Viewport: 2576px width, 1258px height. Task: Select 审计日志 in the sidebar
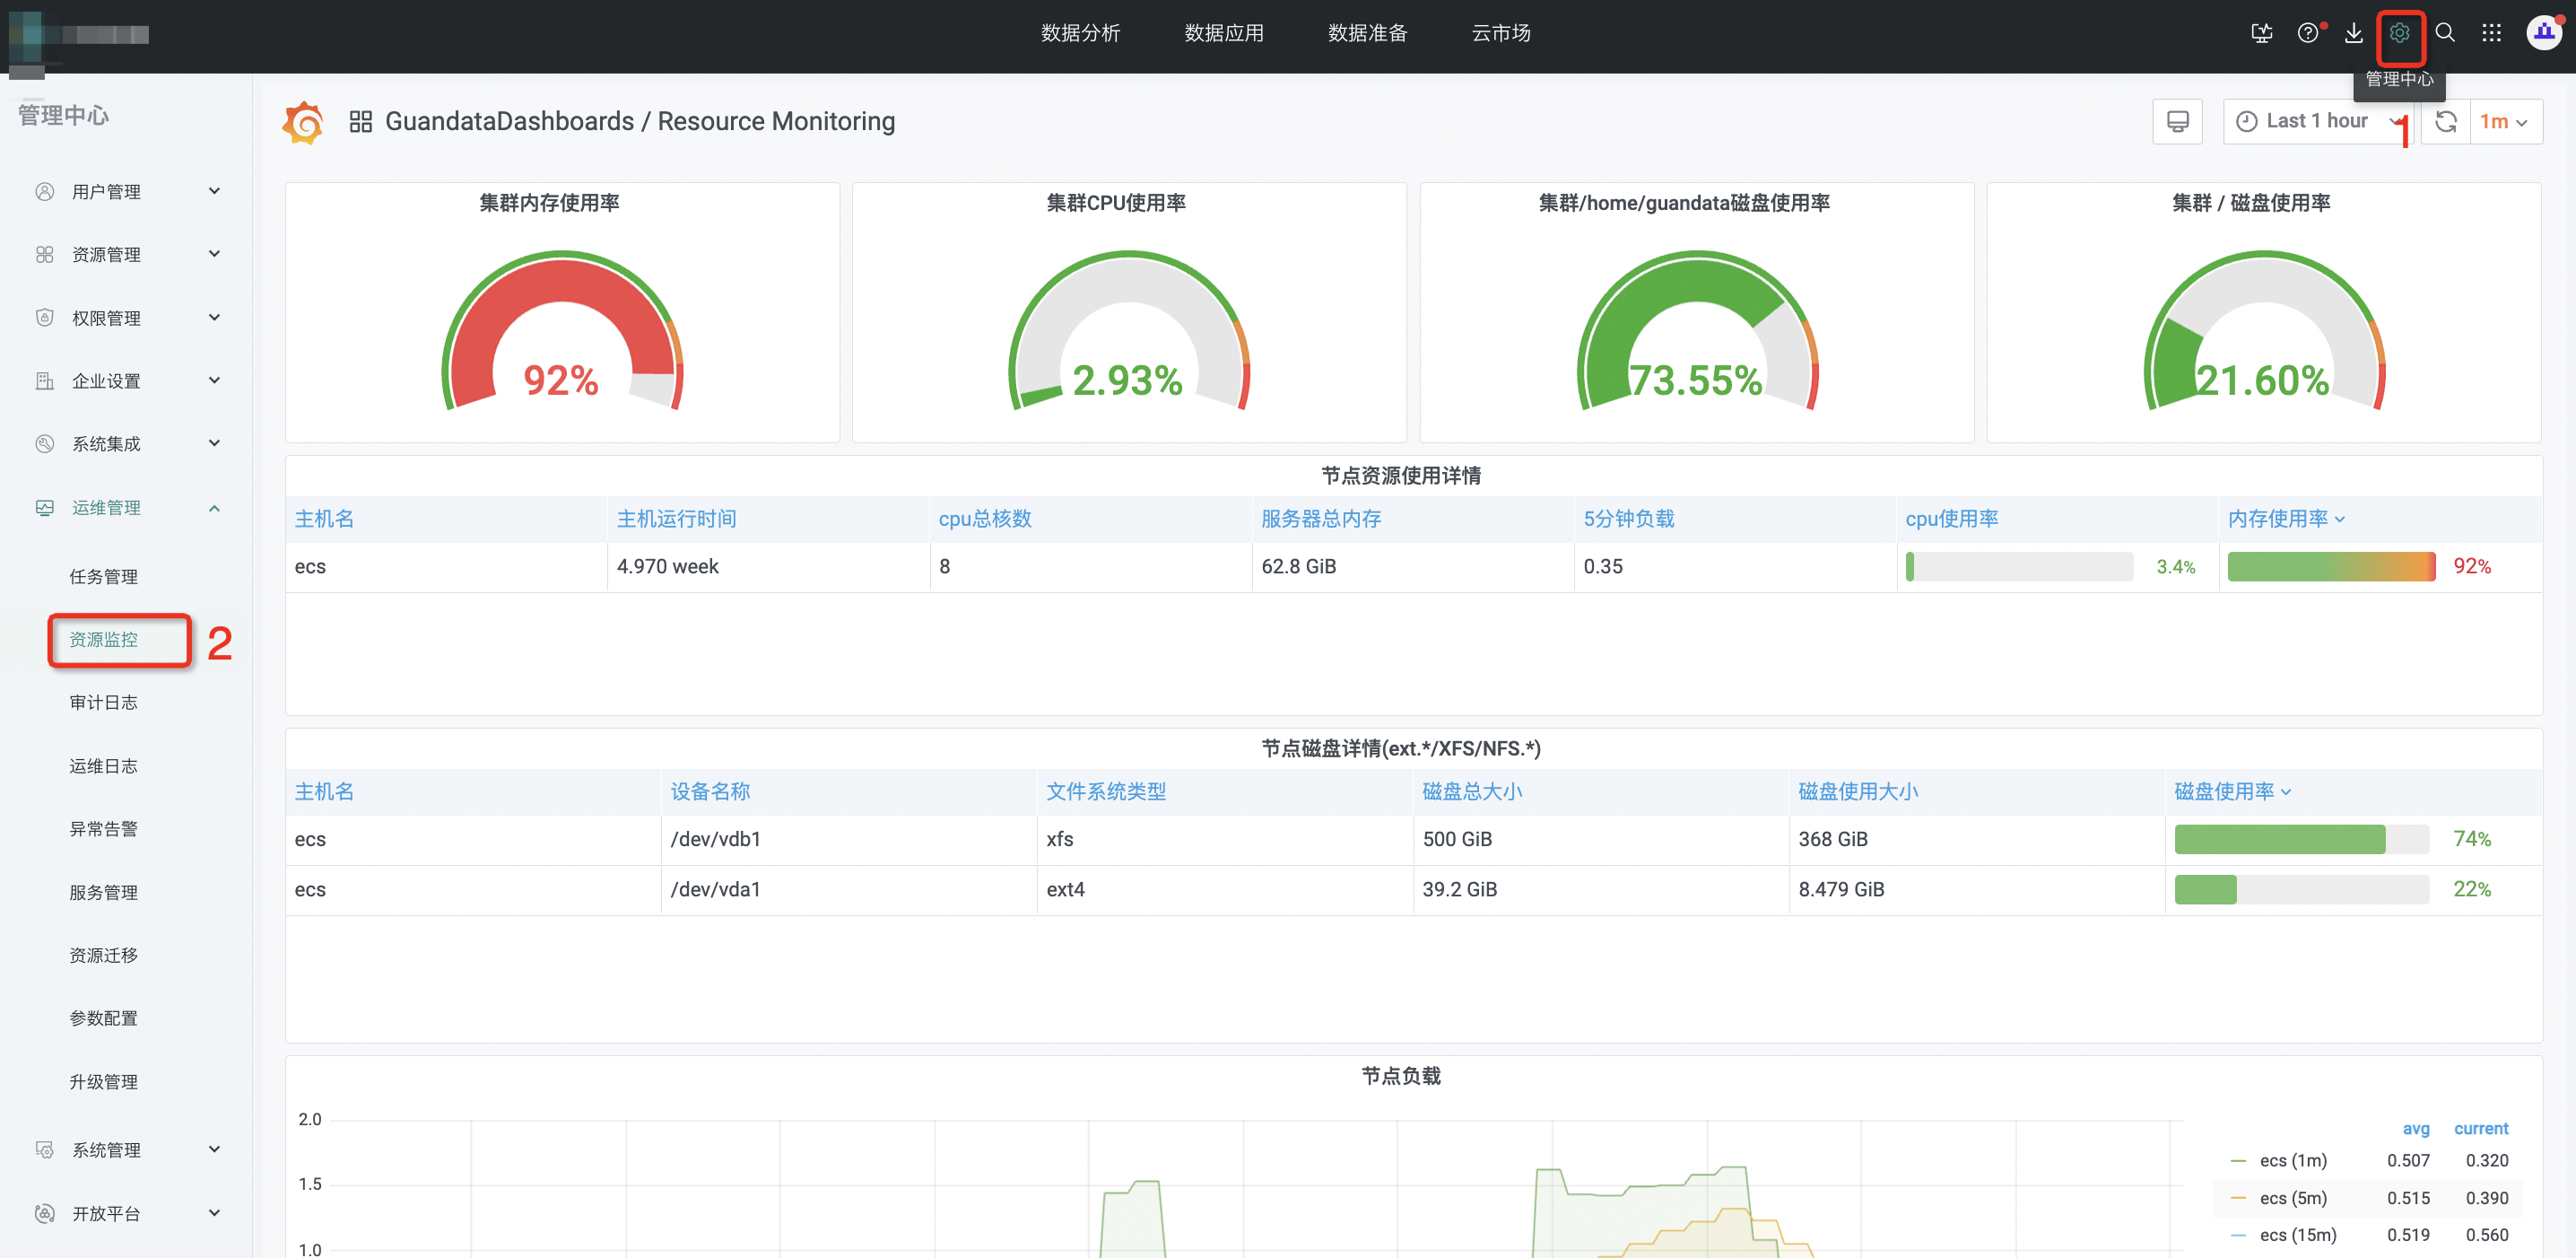click(103, 703)
